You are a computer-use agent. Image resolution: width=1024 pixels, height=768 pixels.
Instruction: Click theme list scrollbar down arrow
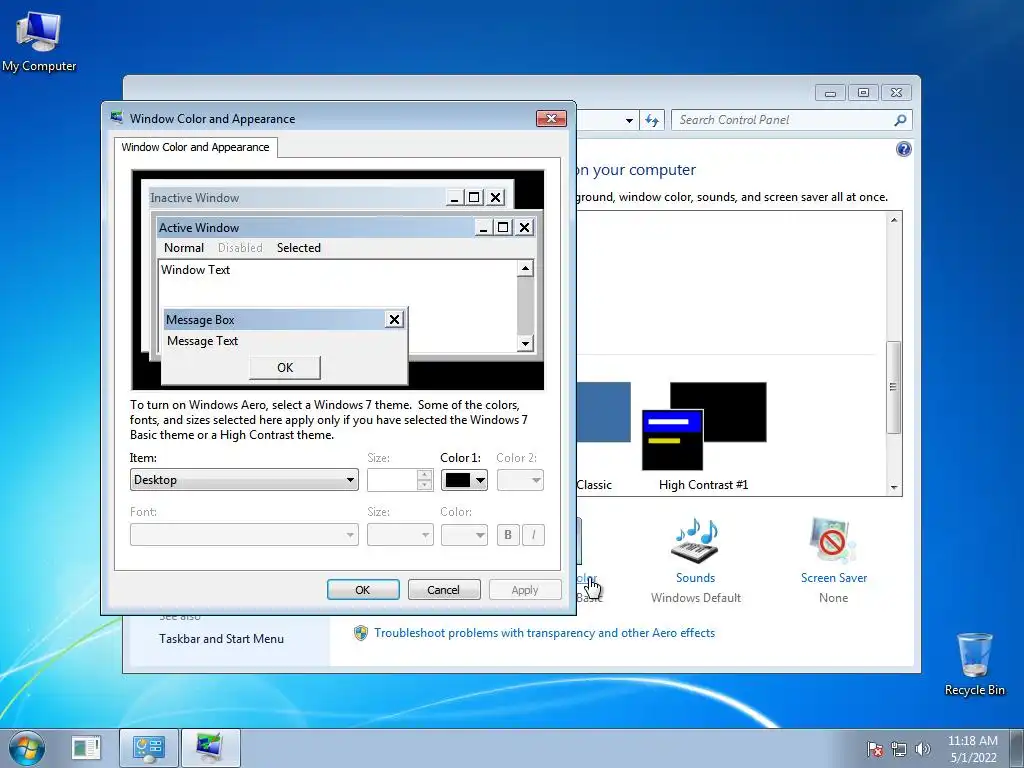pyautogui.click(x=894, y=488)
